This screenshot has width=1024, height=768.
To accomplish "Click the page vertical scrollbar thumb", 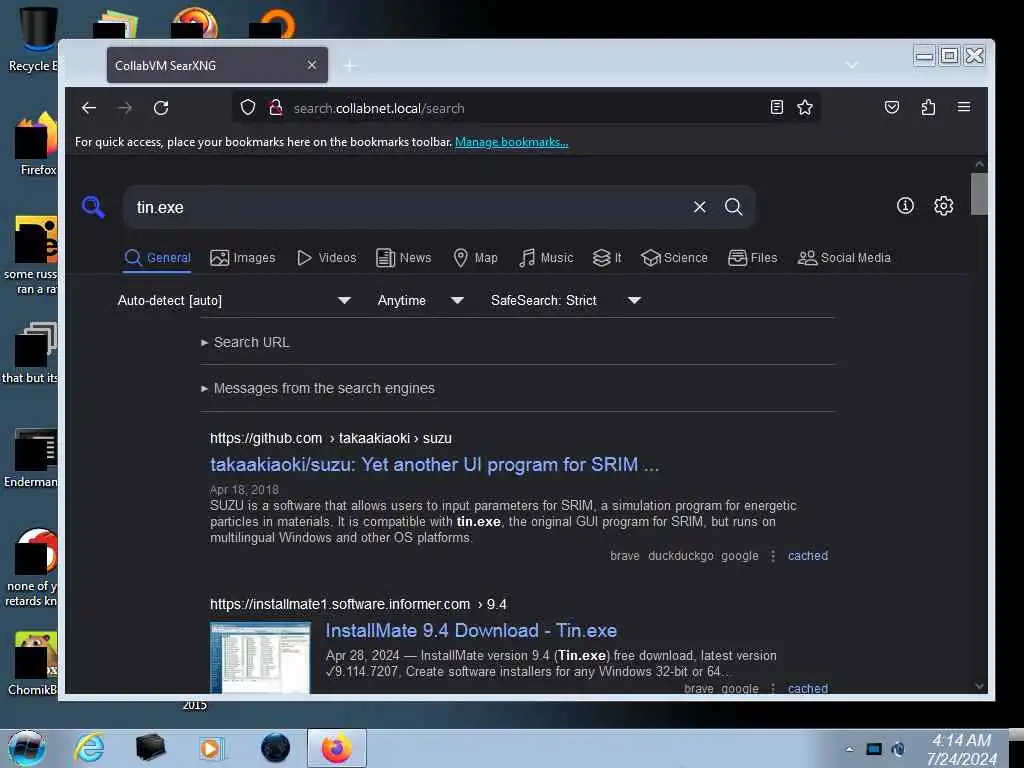I will pyautogui.click(x=978, y=193).
